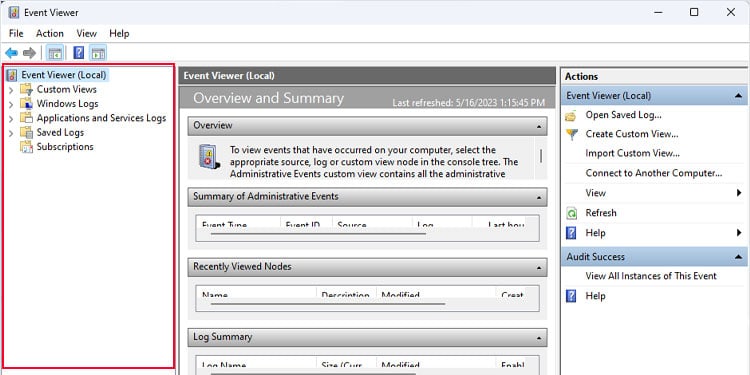Select Saved Logs in console tree

(x=60, y=132)
